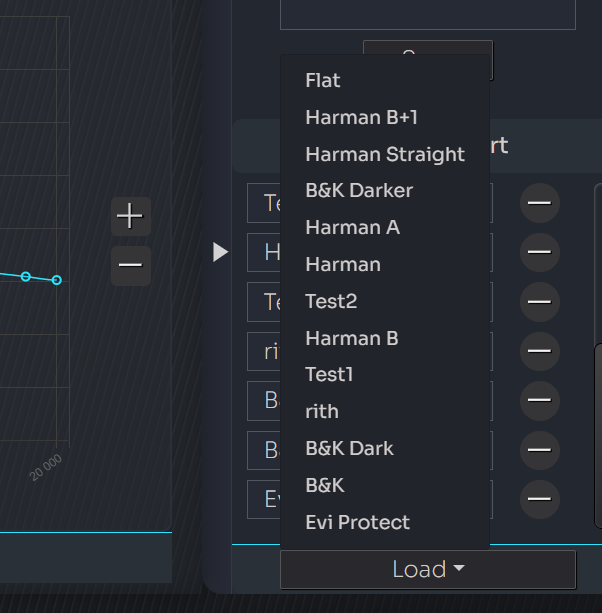
Task: Click the minus button on the row starting with "H"
Action: pyautogui.click(x=539, y=252)
